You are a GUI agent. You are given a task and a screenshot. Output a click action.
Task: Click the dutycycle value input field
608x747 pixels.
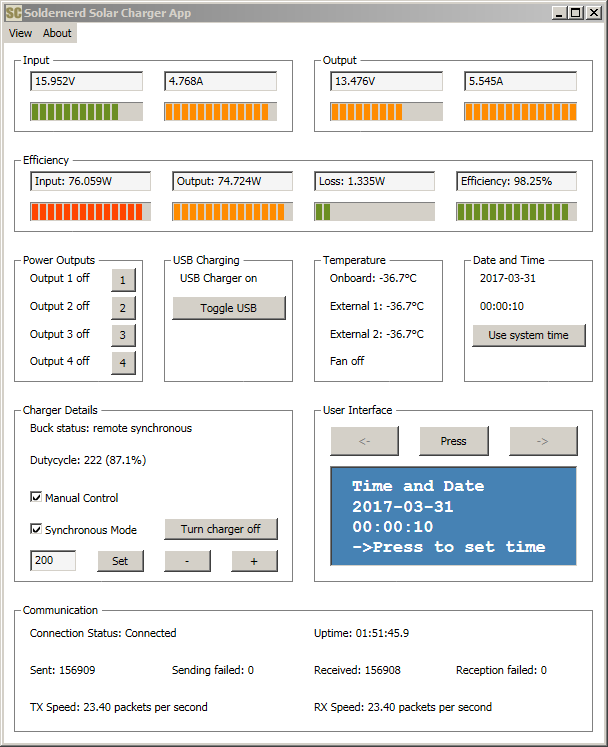53,561
